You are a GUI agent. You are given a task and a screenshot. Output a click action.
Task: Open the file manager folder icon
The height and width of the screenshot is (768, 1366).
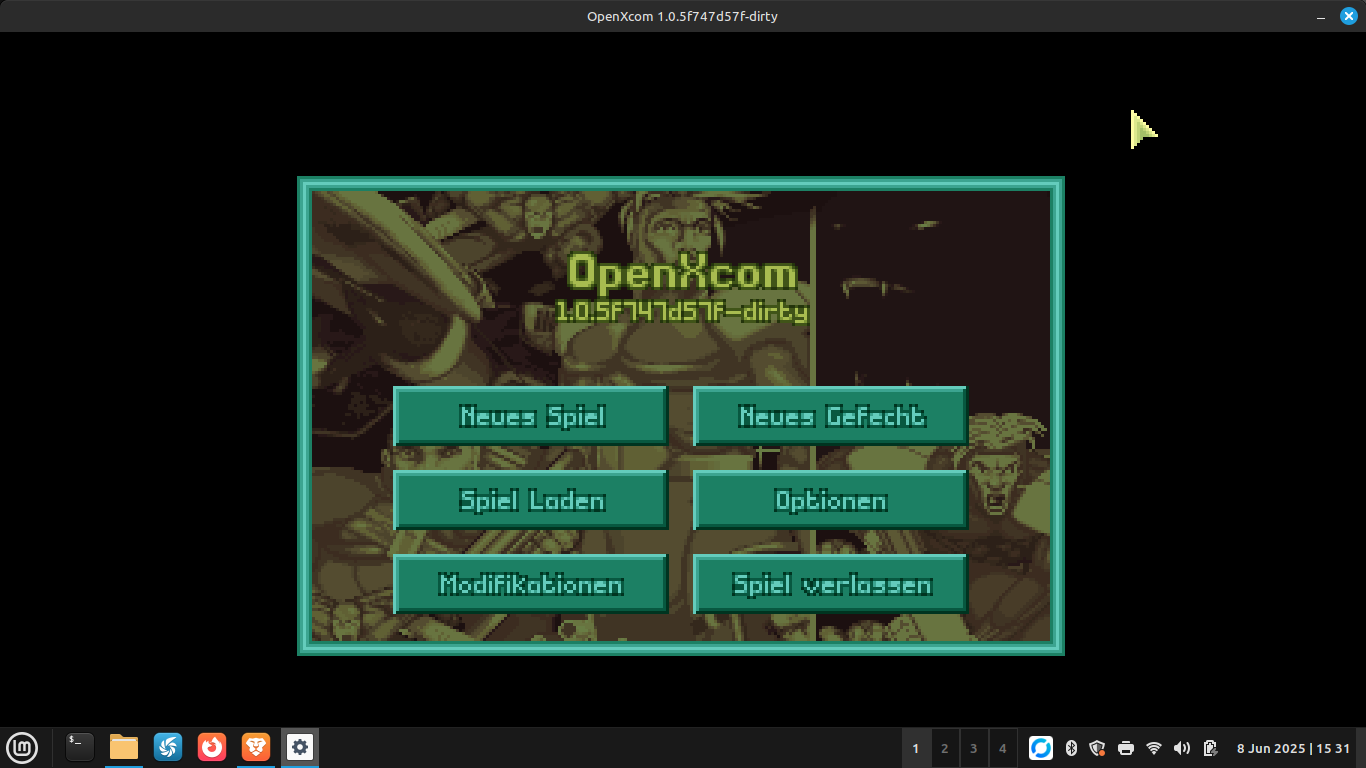point(124,747)
